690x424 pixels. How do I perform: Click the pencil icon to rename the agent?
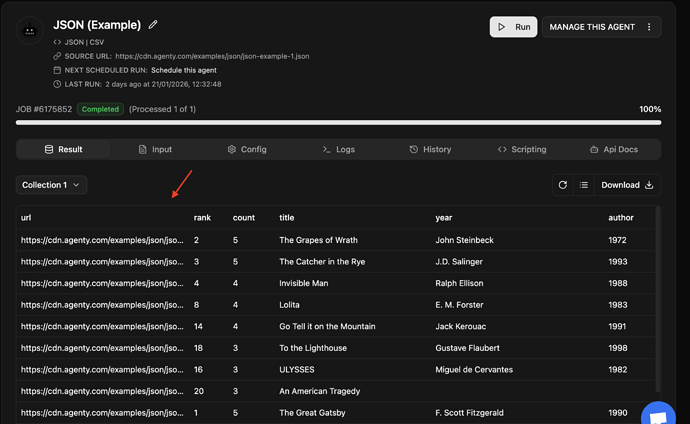(x=153, y=24)
